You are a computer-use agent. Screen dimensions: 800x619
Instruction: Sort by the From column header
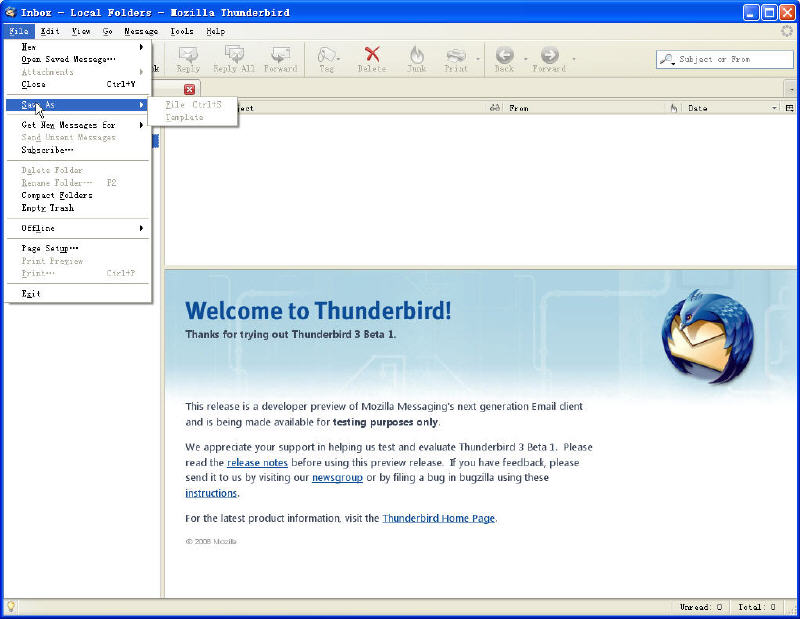[584, 108]
